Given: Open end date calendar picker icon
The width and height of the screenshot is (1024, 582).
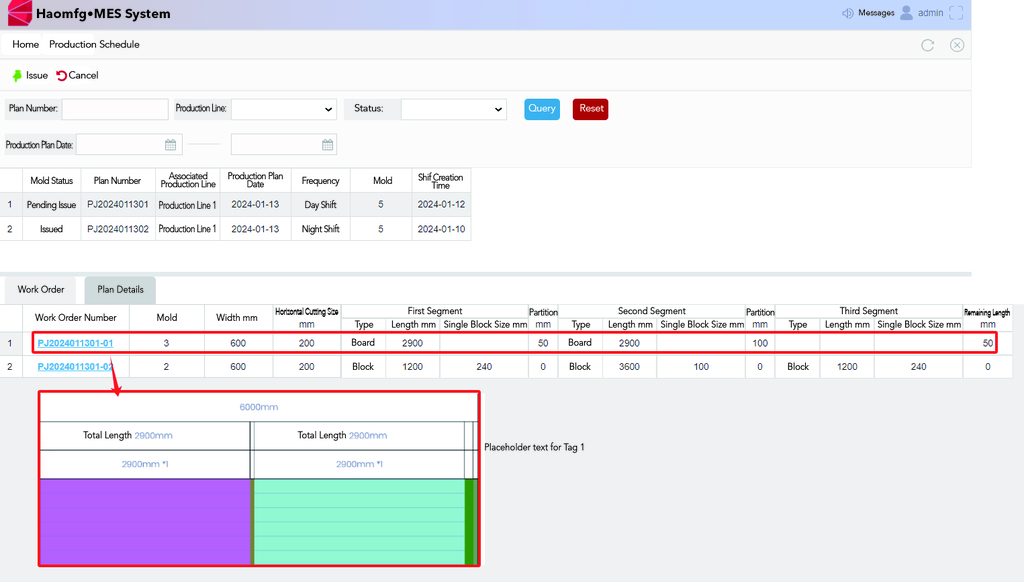Looking at the screenshot, I should (x=328, y=145).
